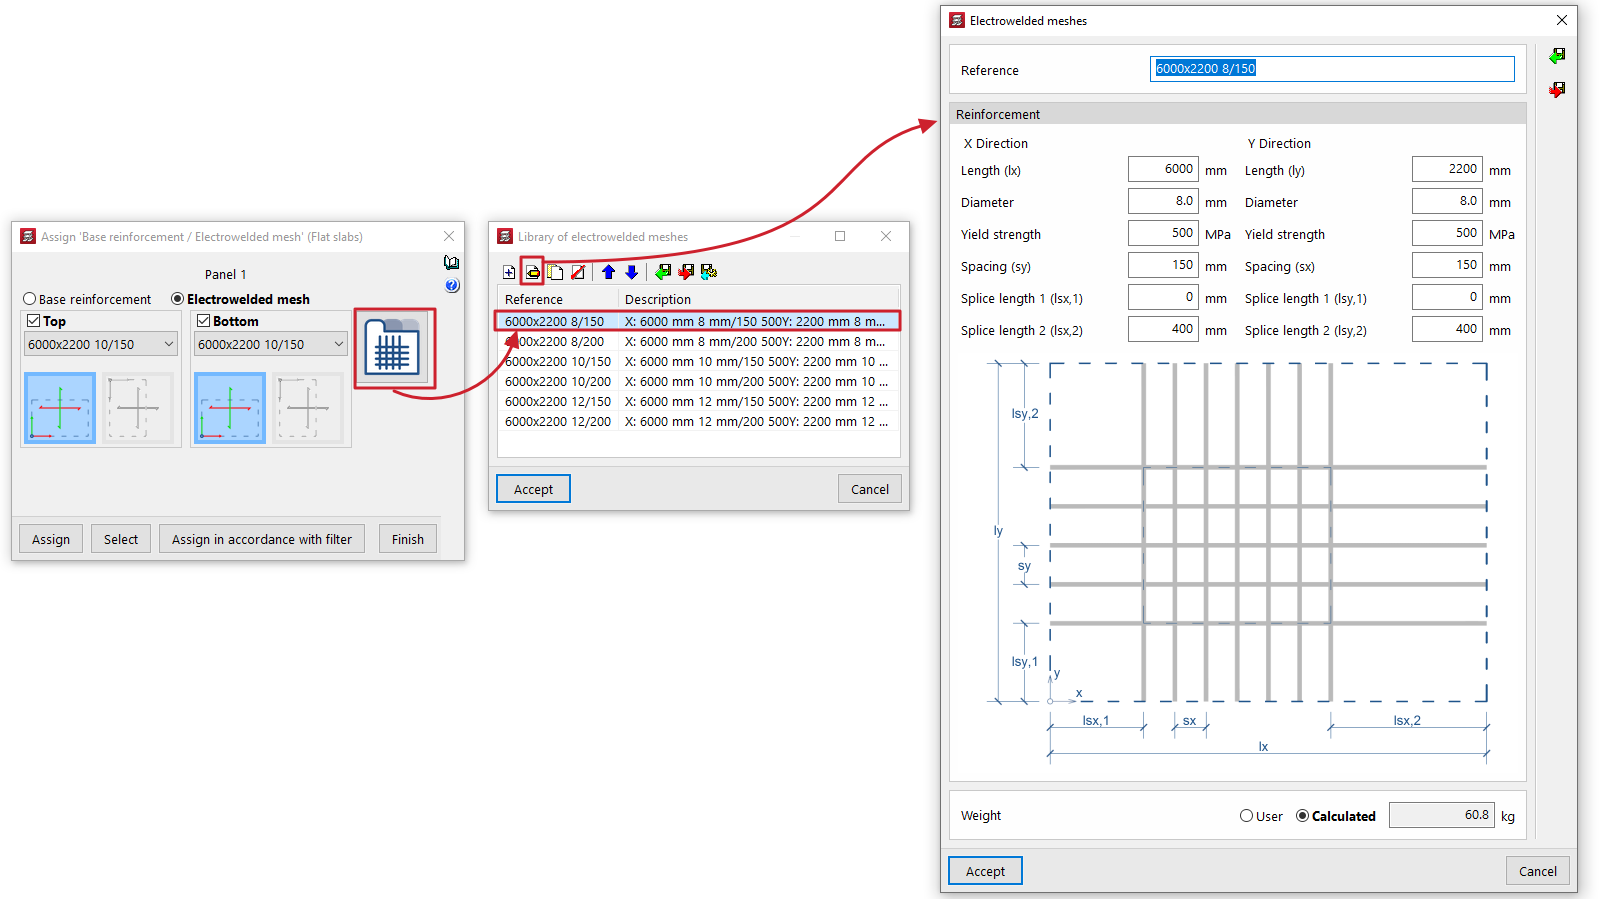Select the 6000x2200 12/200 mesh row
Screen dimensions: 1602x899
pos(698,421)
